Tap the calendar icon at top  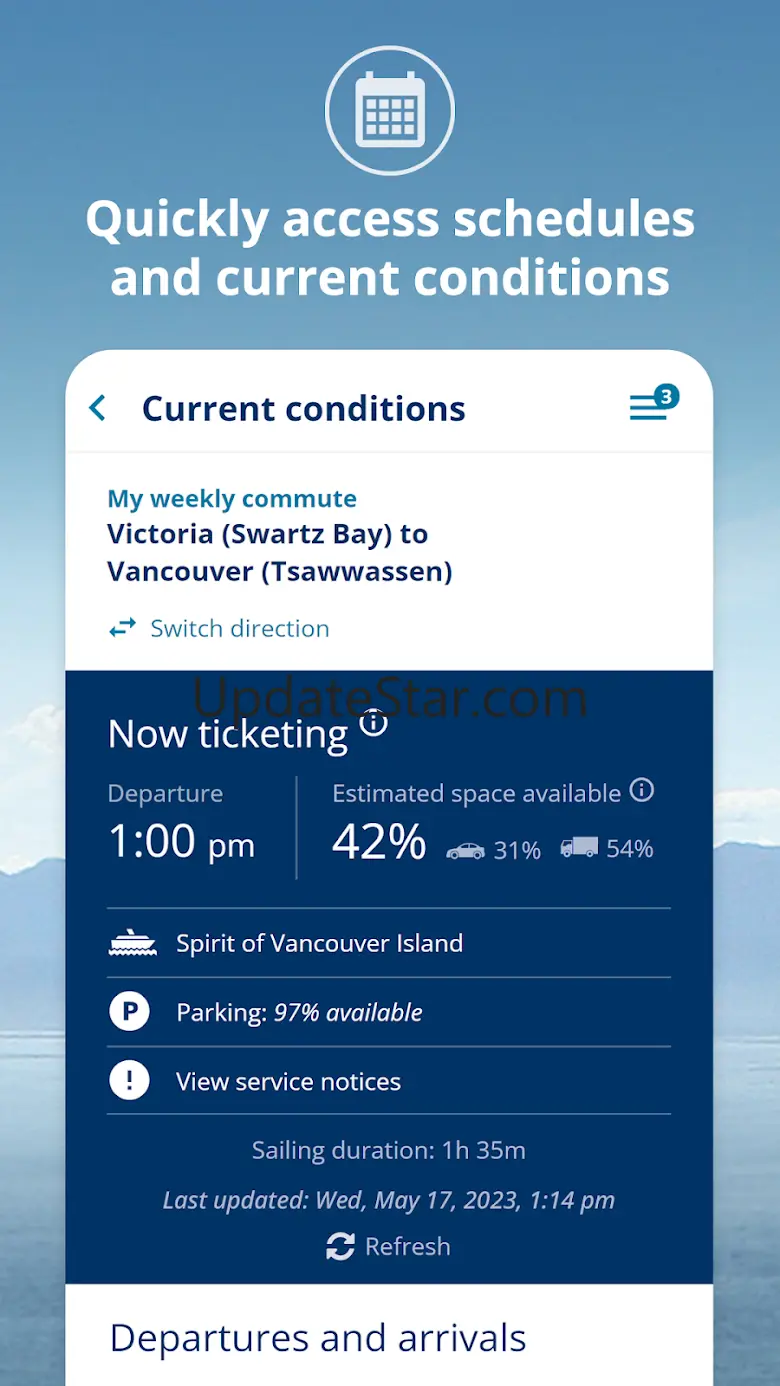pos(390,111)
